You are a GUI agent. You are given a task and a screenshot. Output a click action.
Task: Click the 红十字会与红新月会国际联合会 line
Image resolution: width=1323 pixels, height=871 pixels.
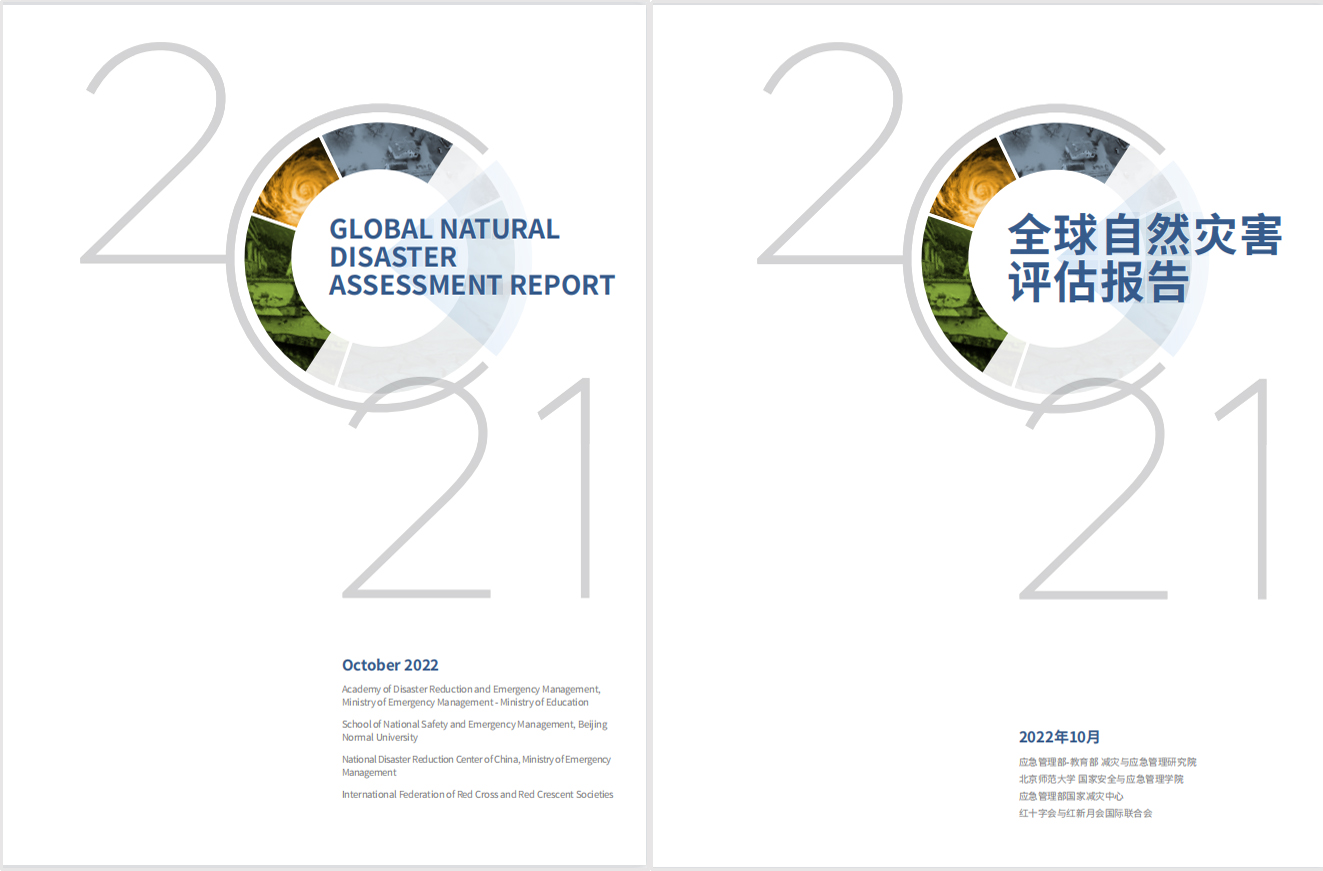pyautogui.click(x=1085, y=813)
